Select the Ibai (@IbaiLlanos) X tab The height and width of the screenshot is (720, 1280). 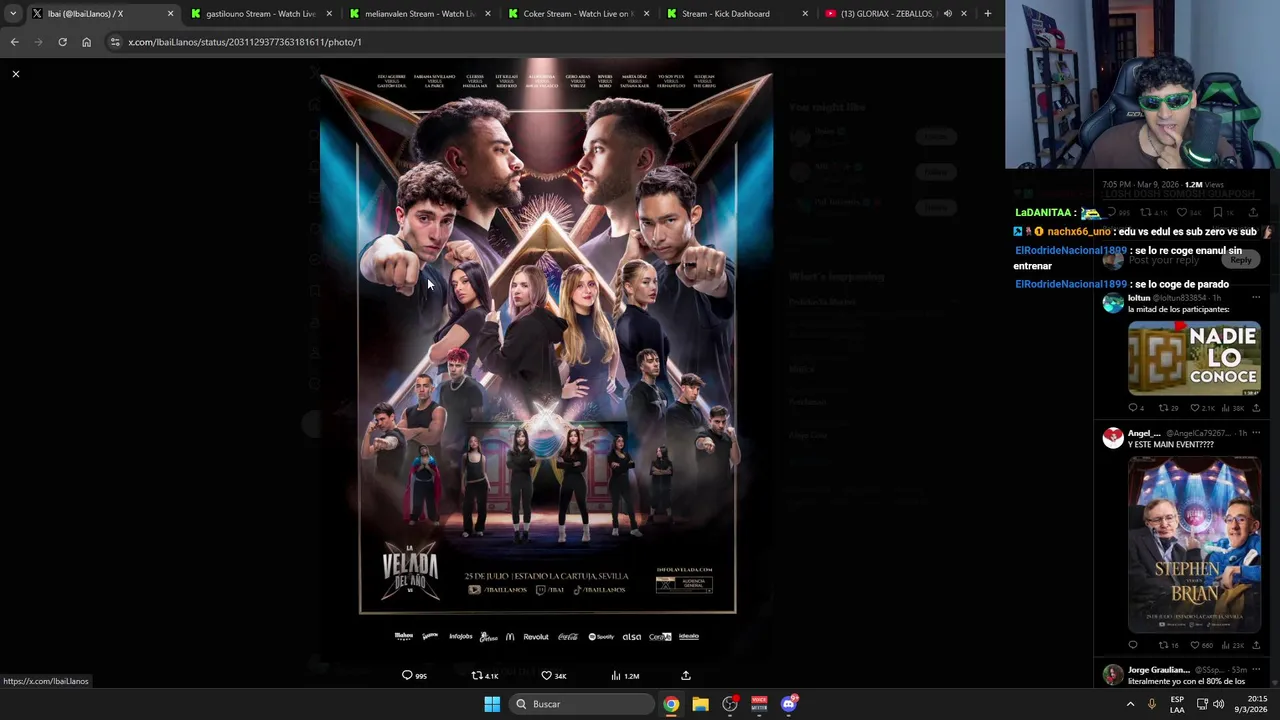point(102,14)
